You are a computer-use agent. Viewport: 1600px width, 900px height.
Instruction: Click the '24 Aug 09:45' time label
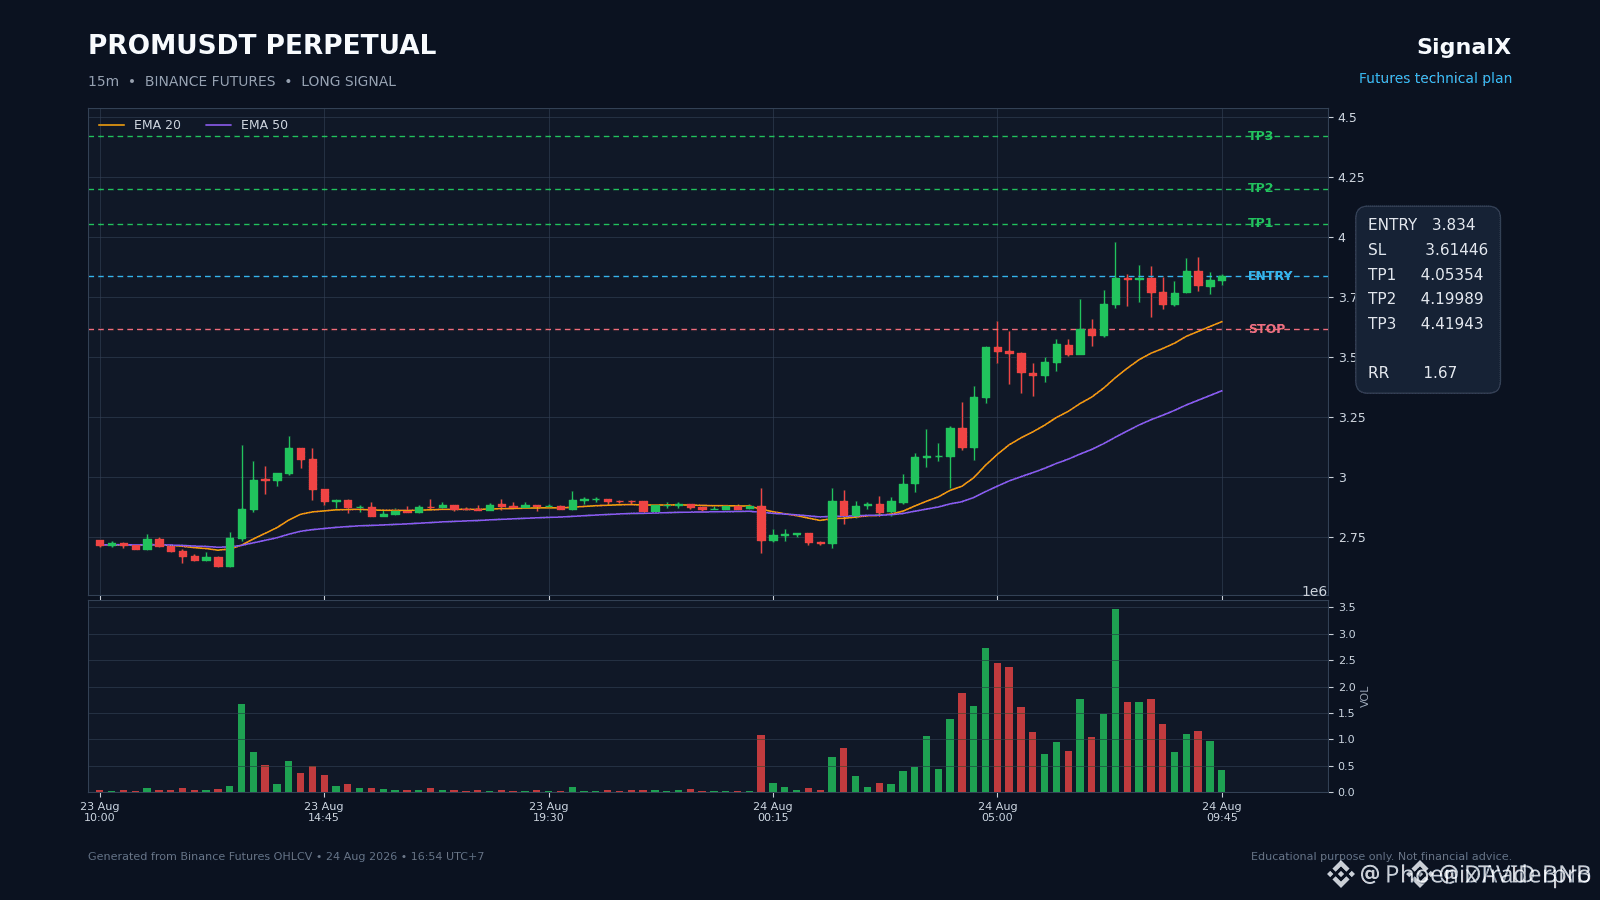1222,812
